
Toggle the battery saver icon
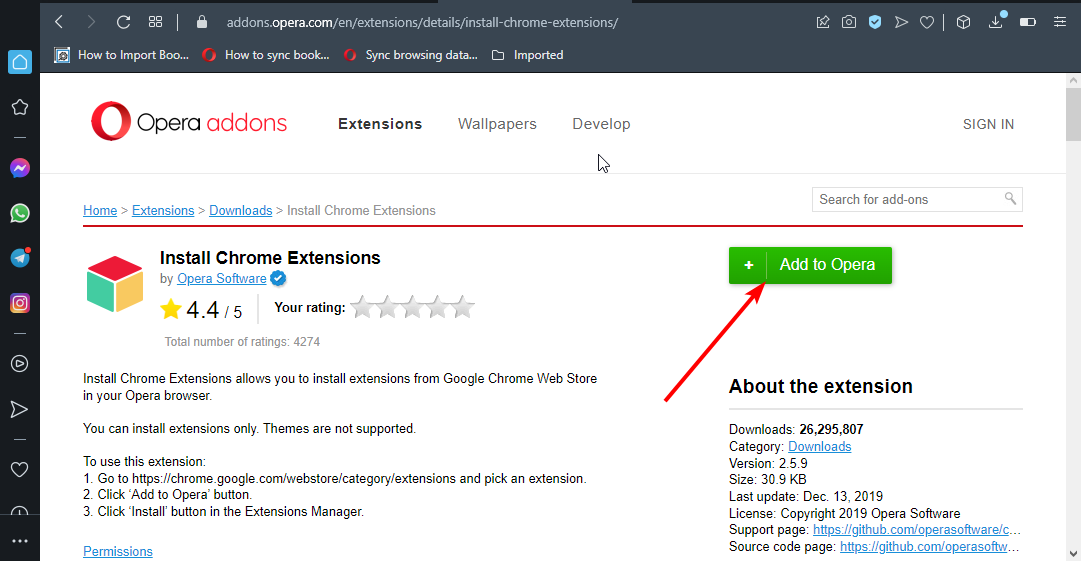point(1027,22)
